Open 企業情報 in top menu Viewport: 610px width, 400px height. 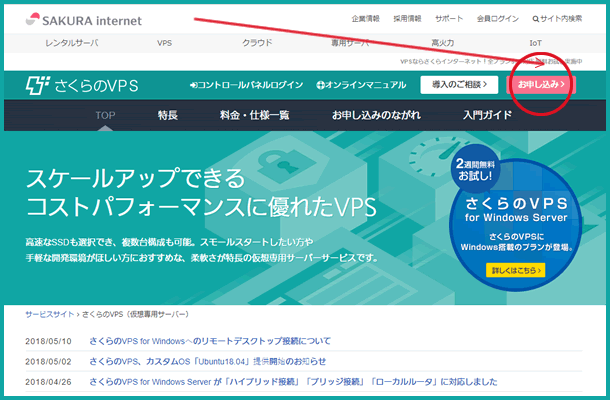[x=366, y=19]
